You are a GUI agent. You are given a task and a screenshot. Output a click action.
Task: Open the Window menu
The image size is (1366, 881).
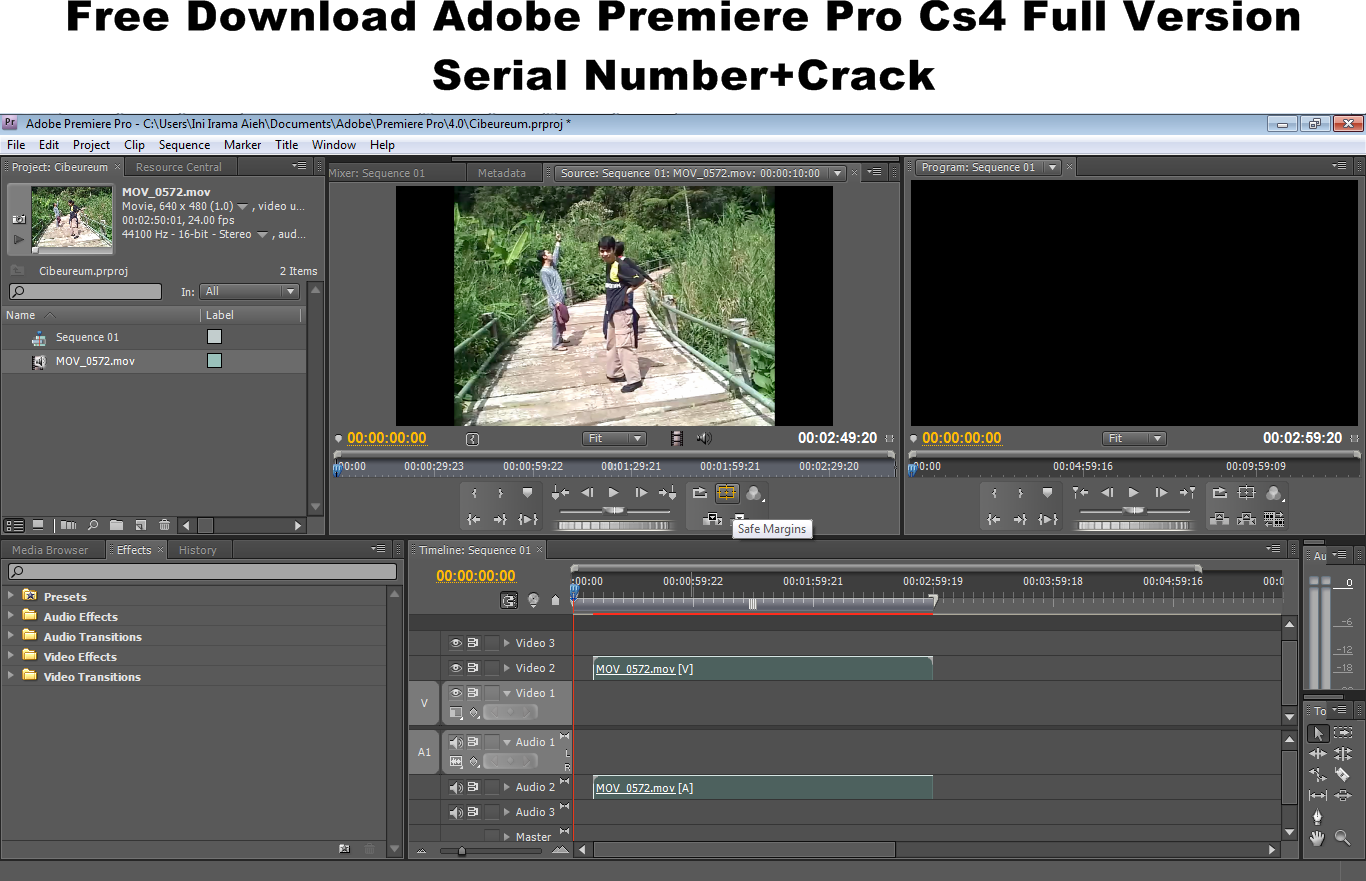pyautogui.click(x=333, y=145)
